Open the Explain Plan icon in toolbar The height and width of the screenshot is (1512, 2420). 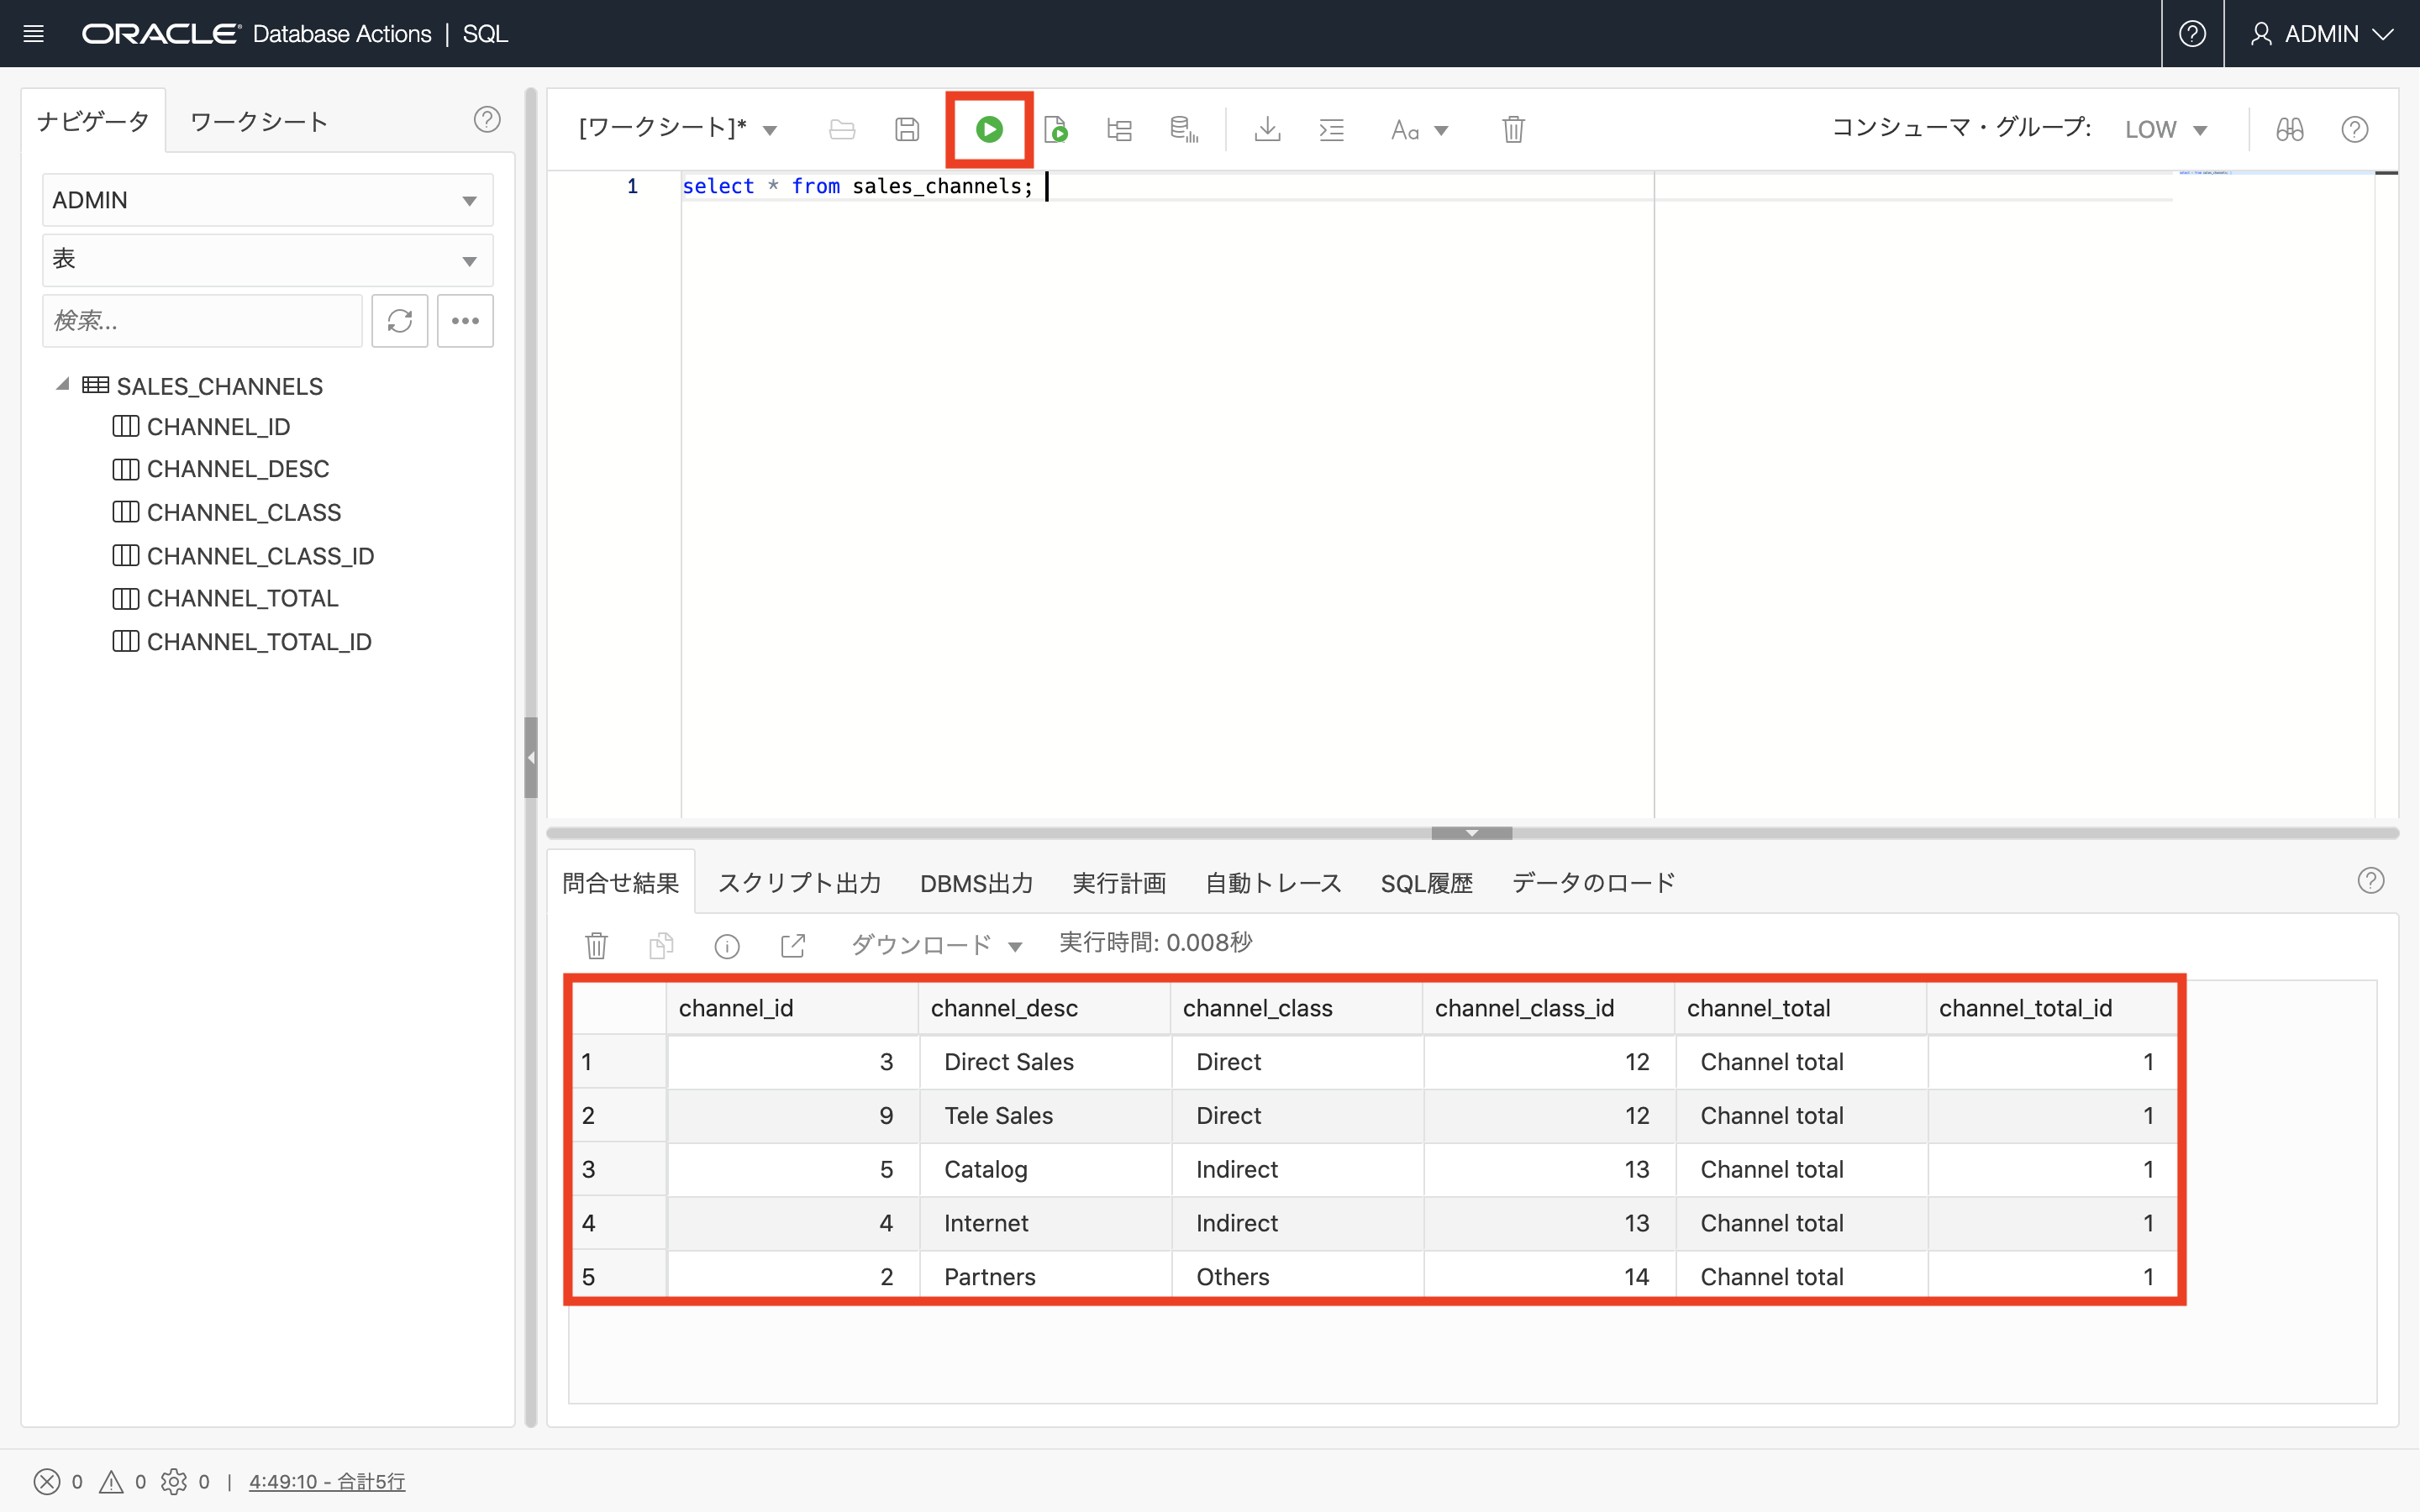click(x=1119, y=129)
